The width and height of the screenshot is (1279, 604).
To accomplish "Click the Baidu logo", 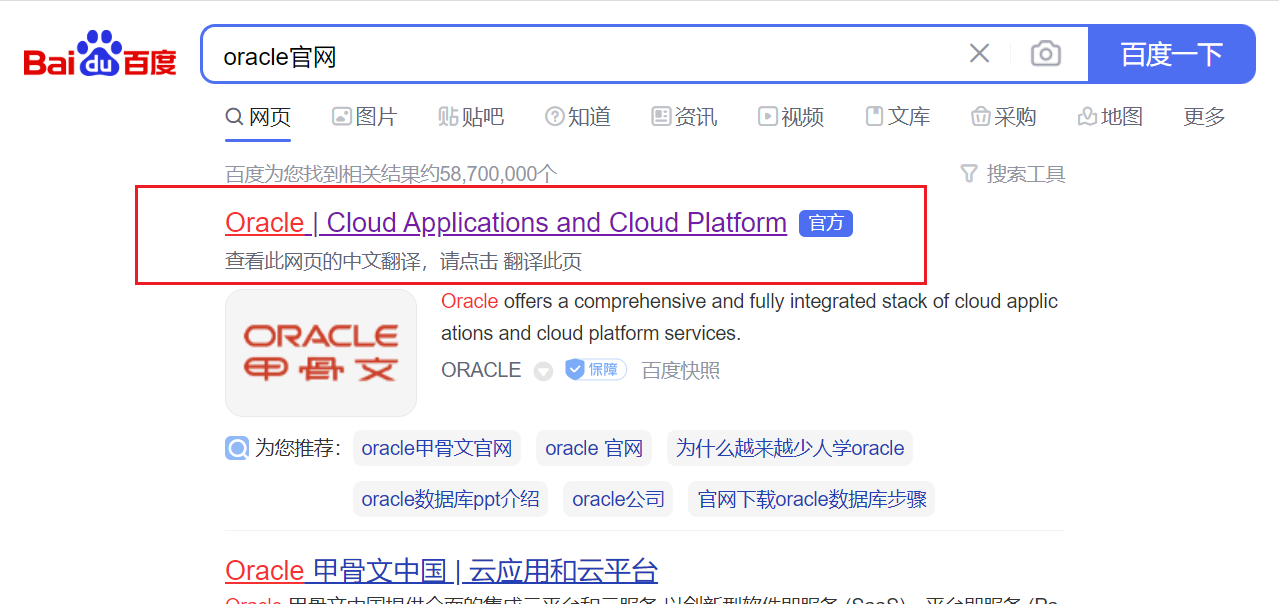I will tap(100, 54).
